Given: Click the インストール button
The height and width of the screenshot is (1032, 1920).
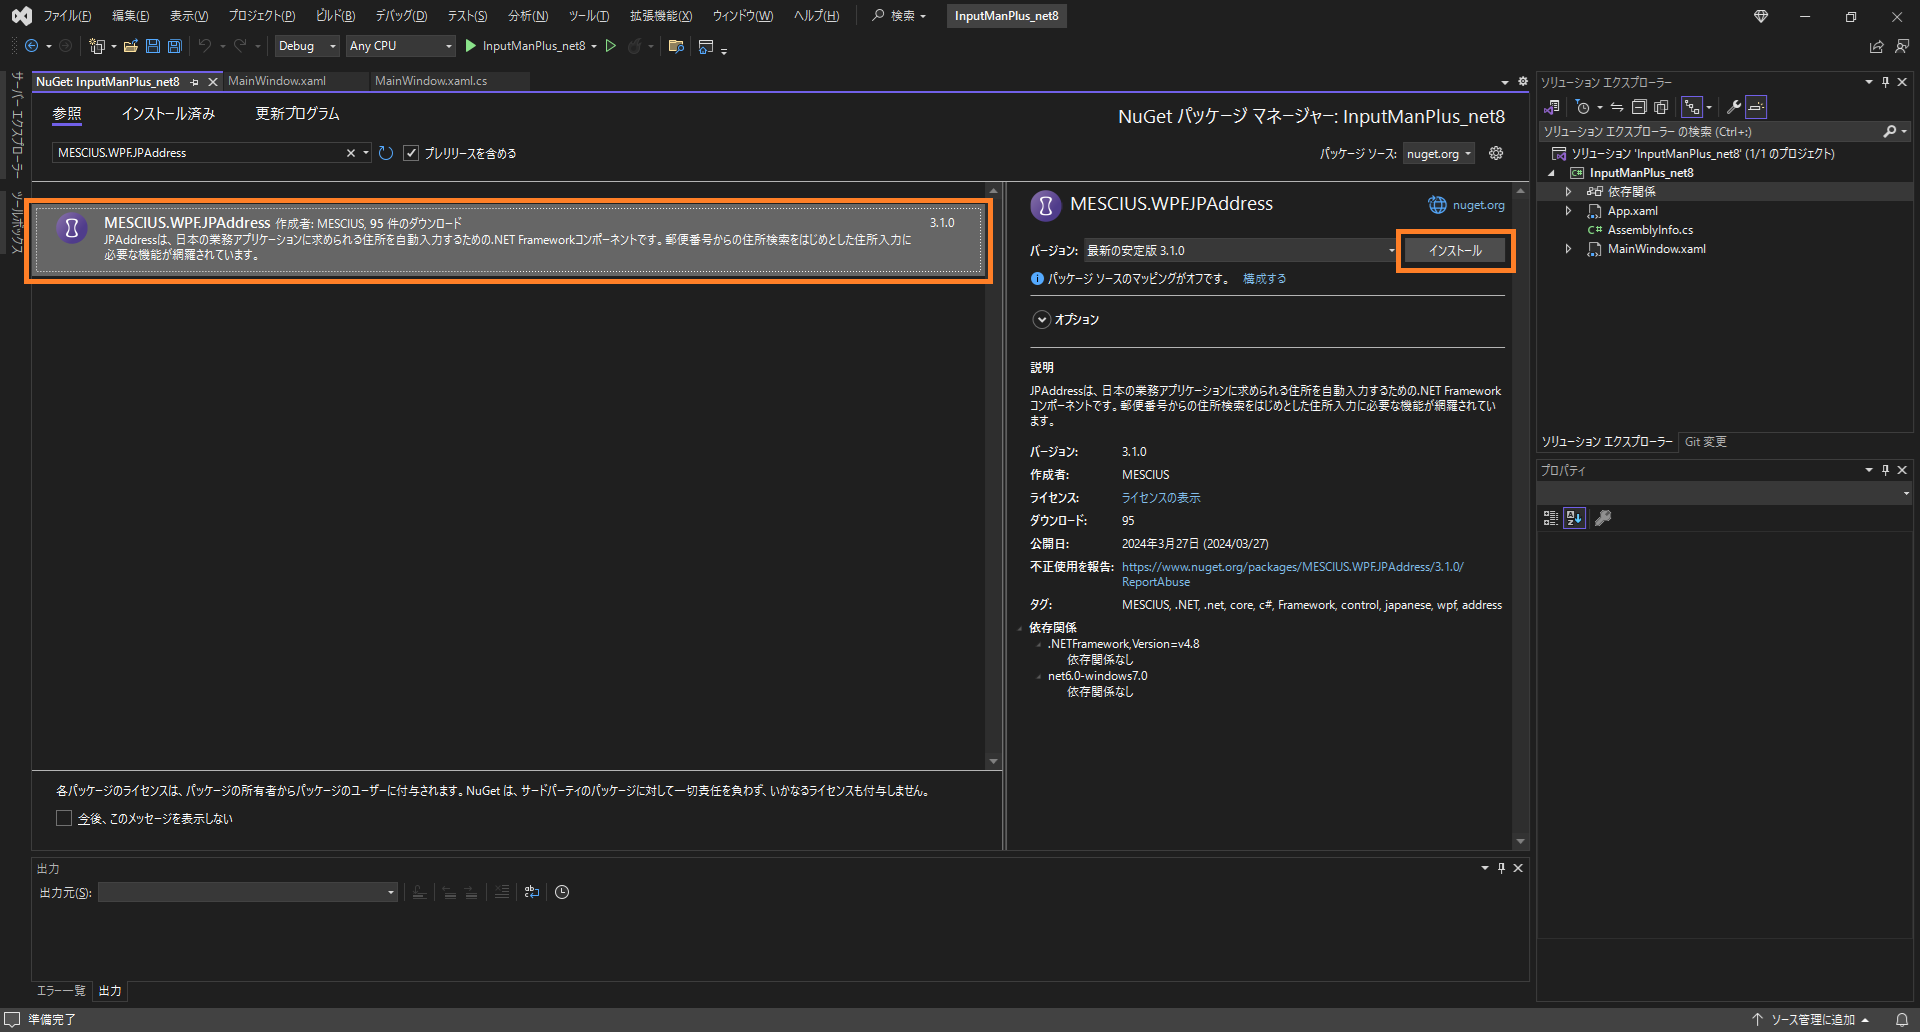Looking at the screenshot, I should tap(1455, 251).
